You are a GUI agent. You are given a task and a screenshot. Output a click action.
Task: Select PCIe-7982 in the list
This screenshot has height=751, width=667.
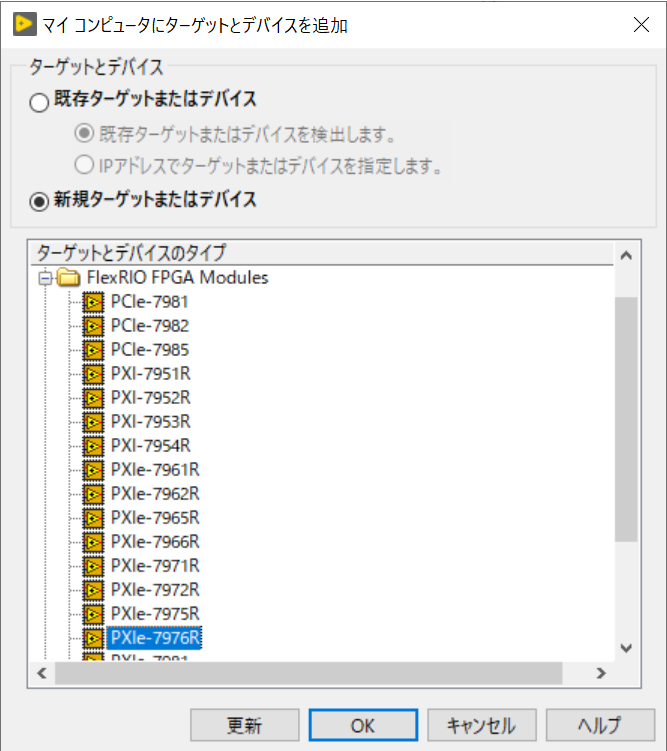click(x=150, y=326)
